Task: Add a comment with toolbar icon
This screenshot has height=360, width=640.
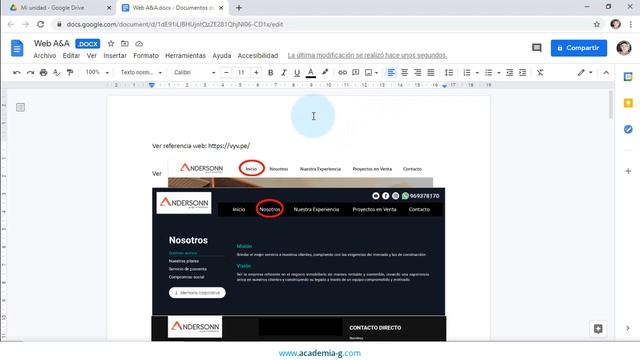Action: click(x=356, y=73)
